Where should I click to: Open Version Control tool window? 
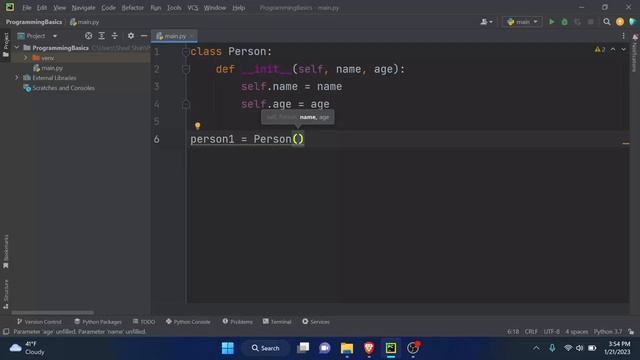(39, 322)
